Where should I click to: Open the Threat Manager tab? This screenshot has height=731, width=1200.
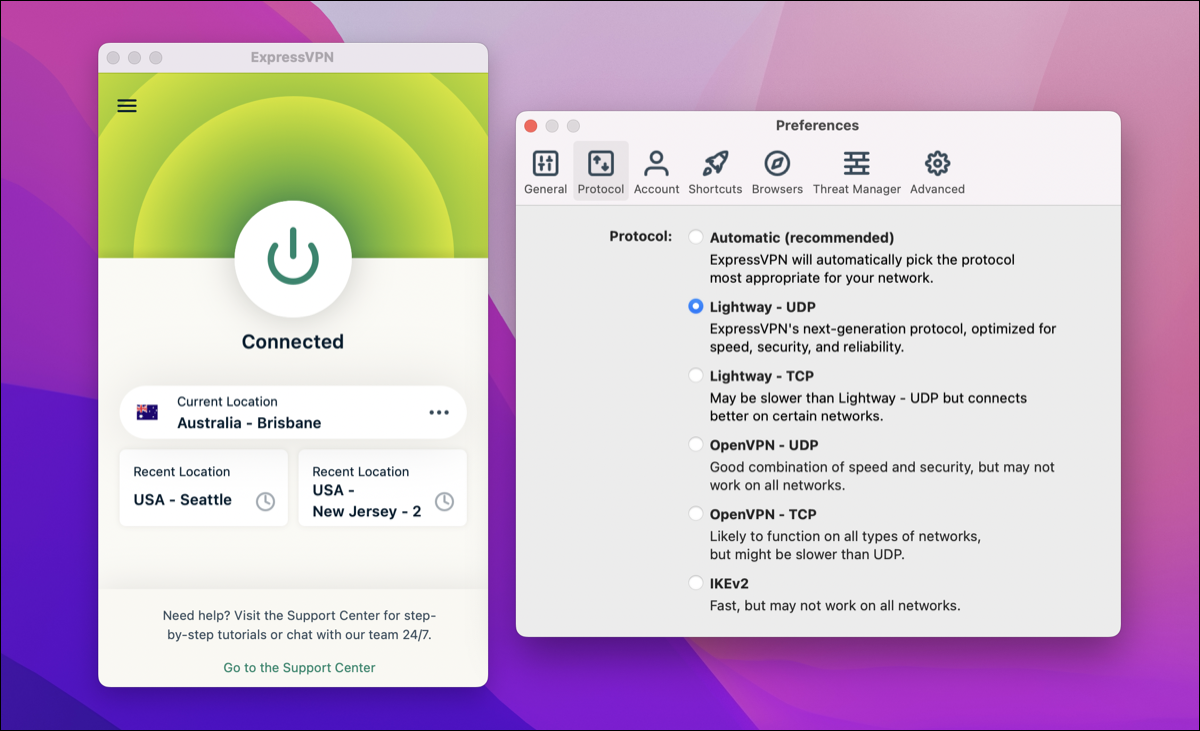(856, 172)
